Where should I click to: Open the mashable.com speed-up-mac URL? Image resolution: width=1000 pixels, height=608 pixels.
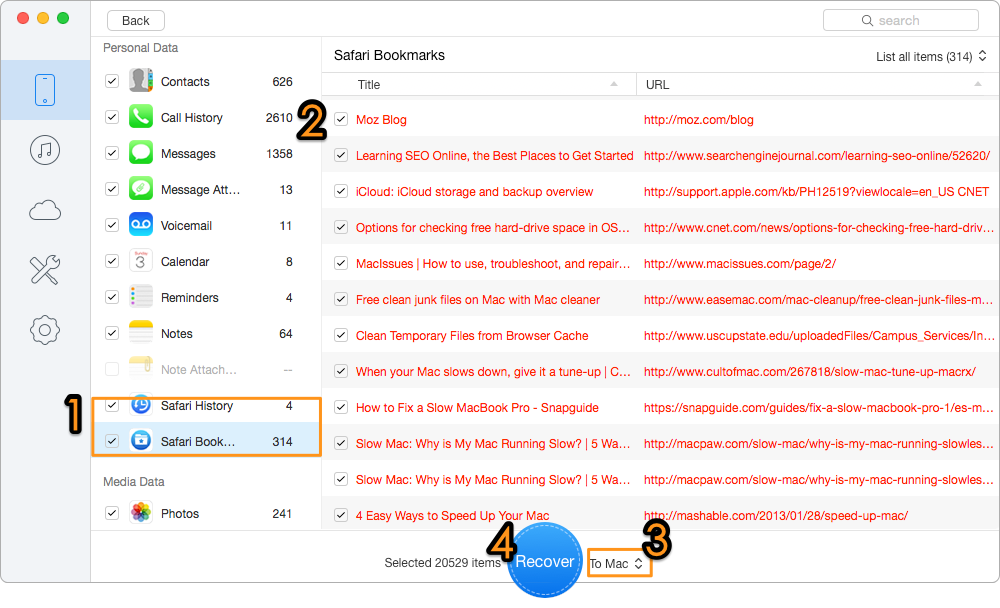point(776,516)
